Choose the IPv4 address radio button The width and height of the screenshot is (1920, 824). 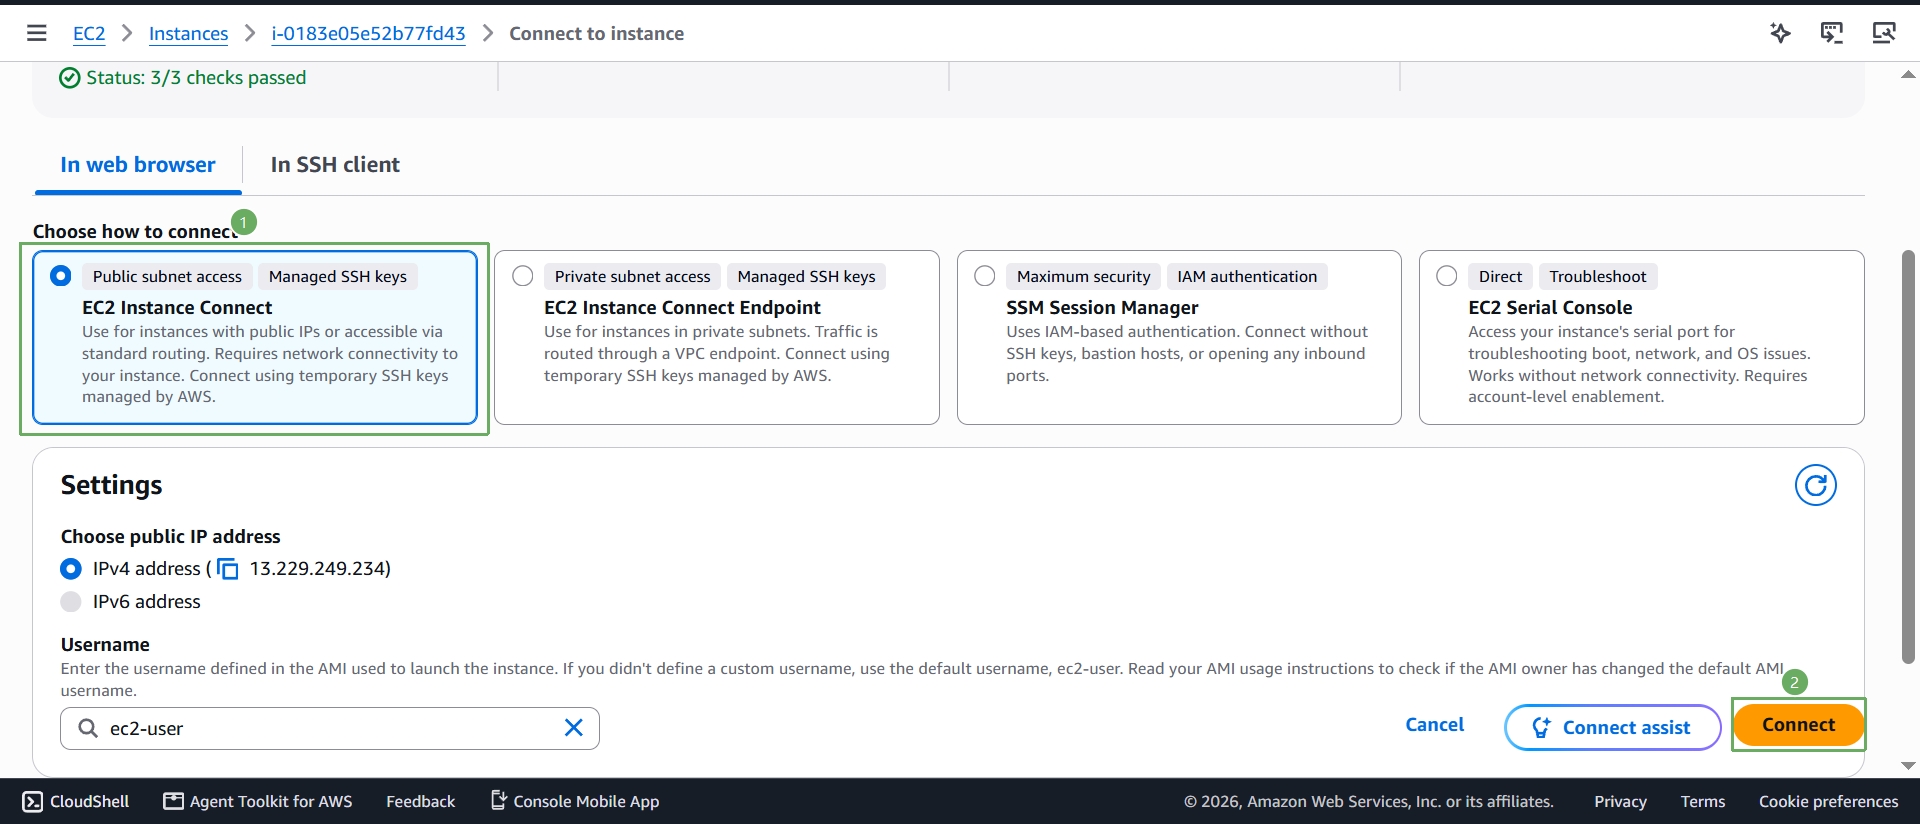tap(71, 569)
